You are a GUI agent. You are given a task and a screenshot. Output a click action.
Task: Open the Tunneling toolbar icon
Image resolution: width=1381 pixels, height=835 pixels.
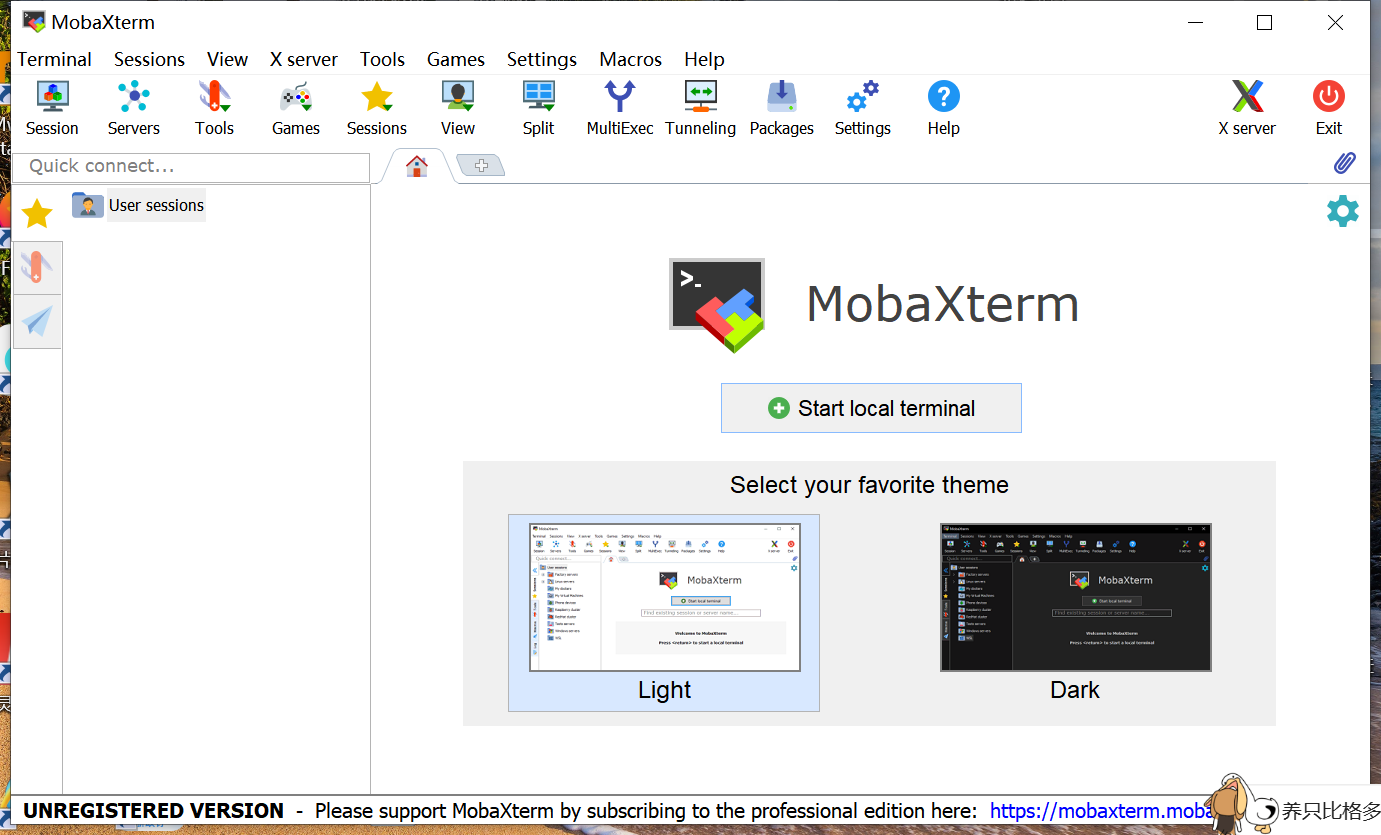700,108
